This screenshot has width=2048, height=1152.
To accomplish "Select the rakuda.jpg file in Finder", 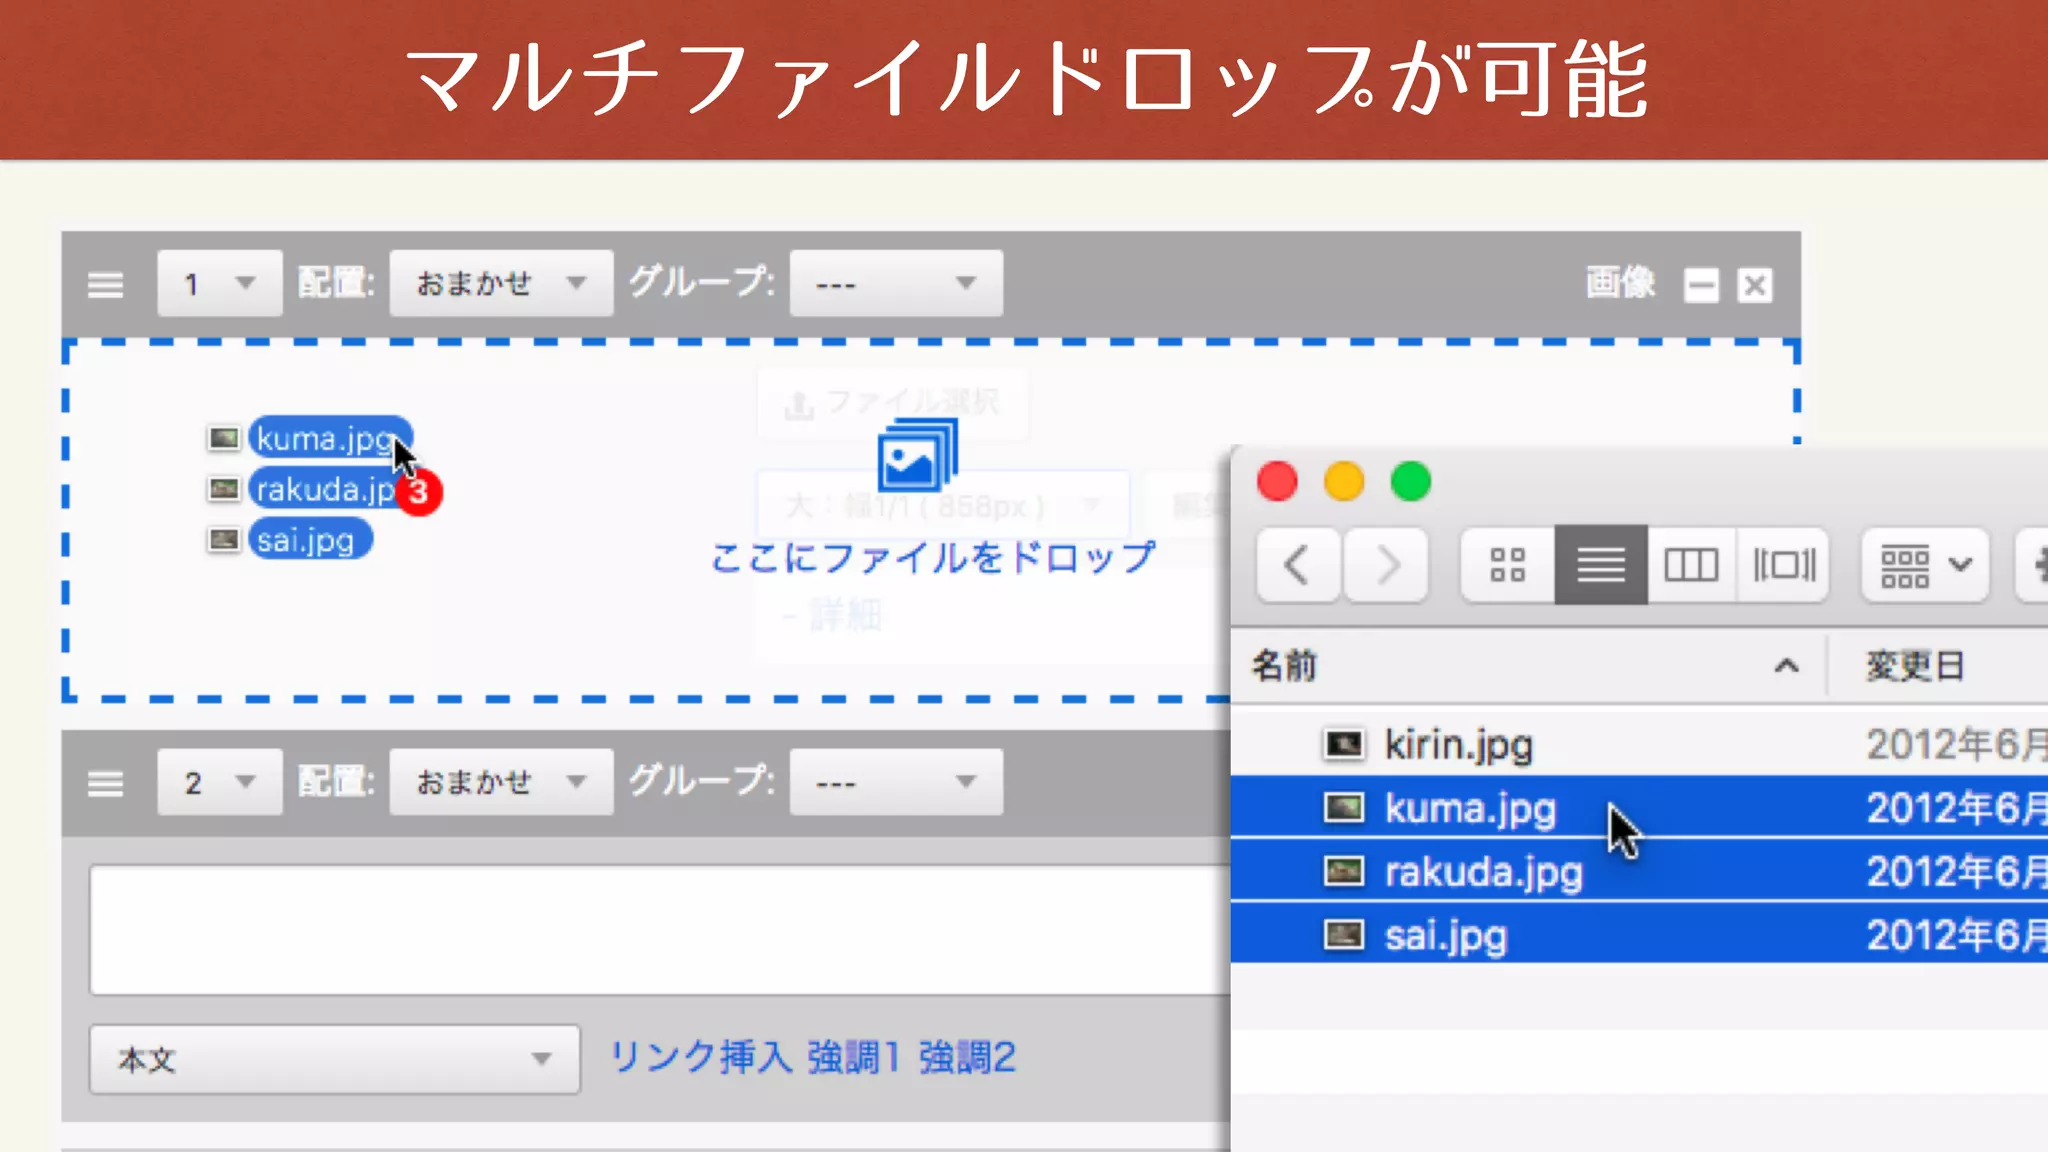I will (x=1639, y=871).
